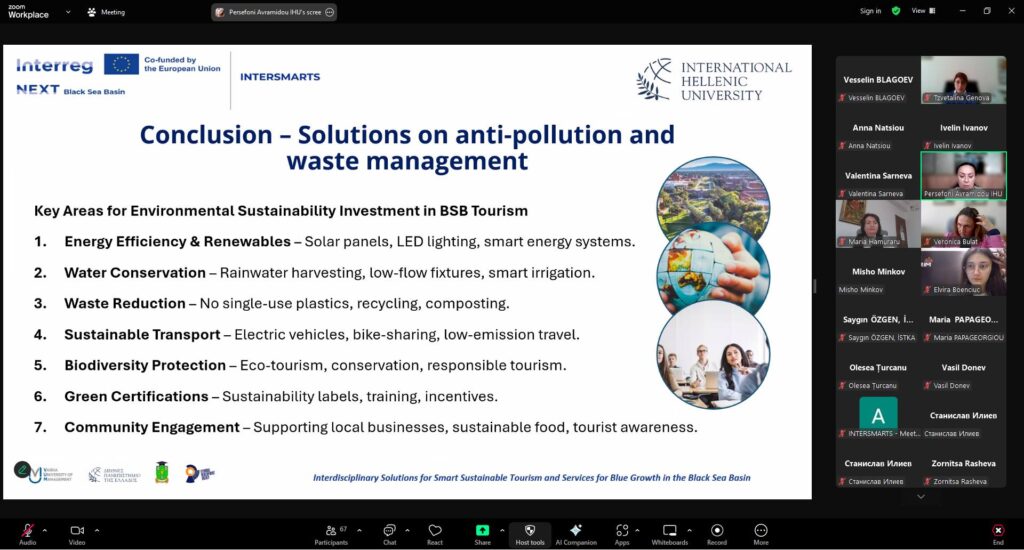Expand video options arrow beside Video

pos(97,530)
